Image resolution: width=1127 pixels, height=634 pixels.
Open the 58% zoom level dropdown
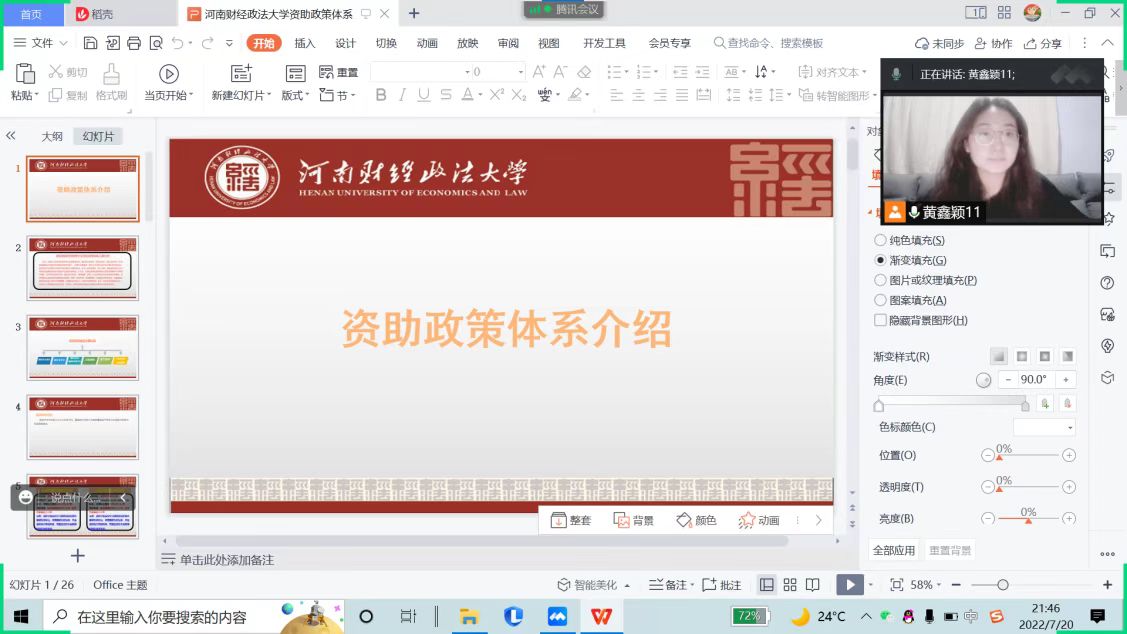pos(925,585)
